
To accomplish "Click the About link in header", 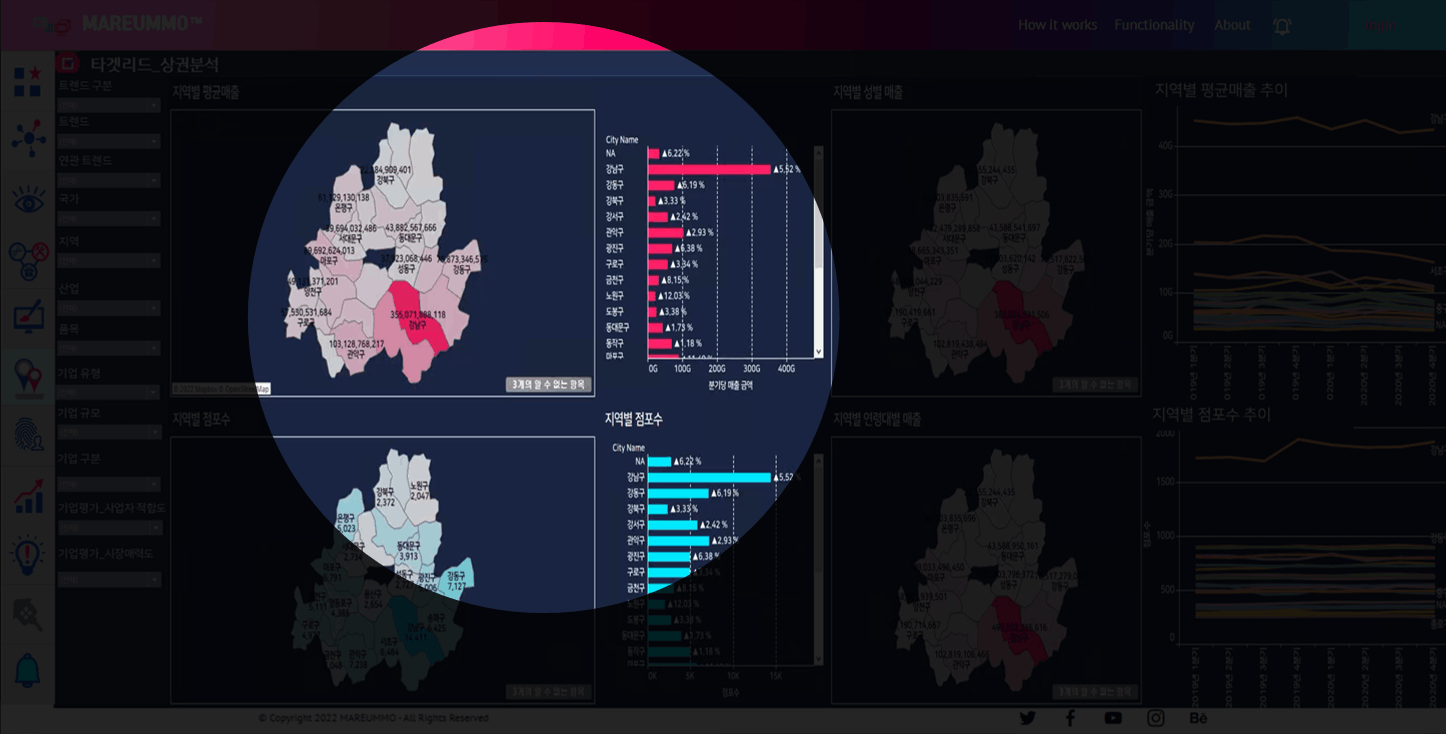I will [x=1232, y=25].
